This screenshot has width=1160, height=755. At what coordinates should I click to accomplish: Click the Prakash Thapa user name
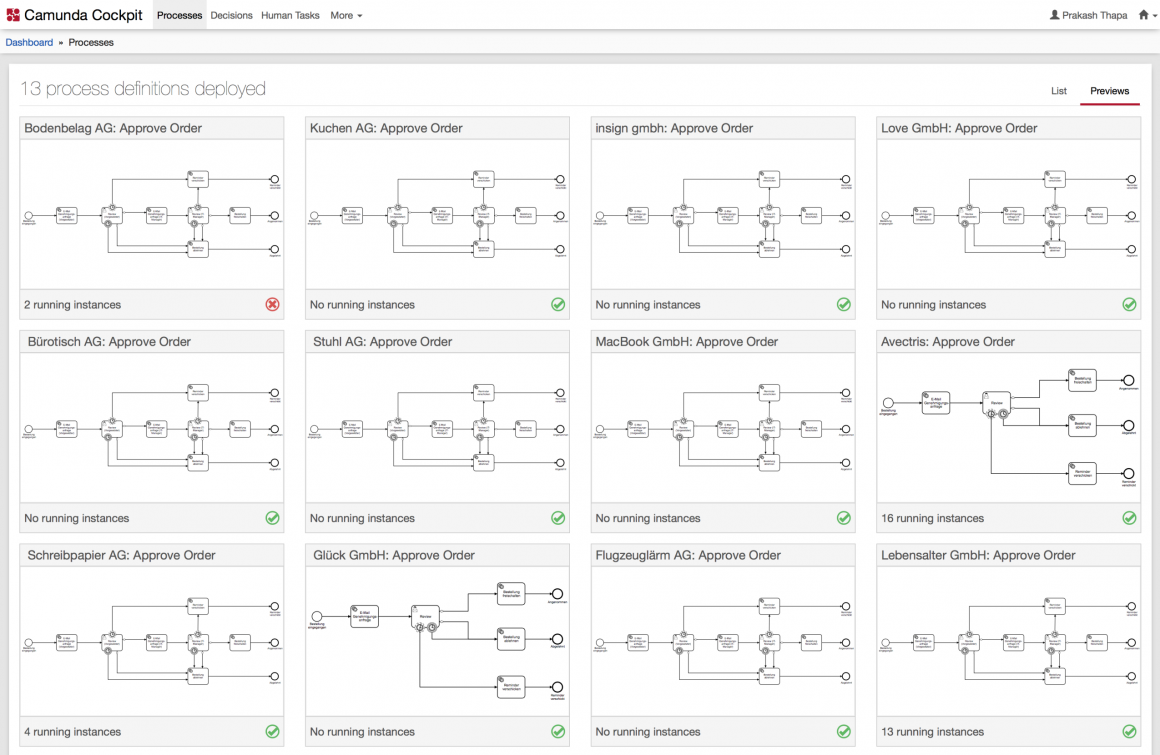1094,15
